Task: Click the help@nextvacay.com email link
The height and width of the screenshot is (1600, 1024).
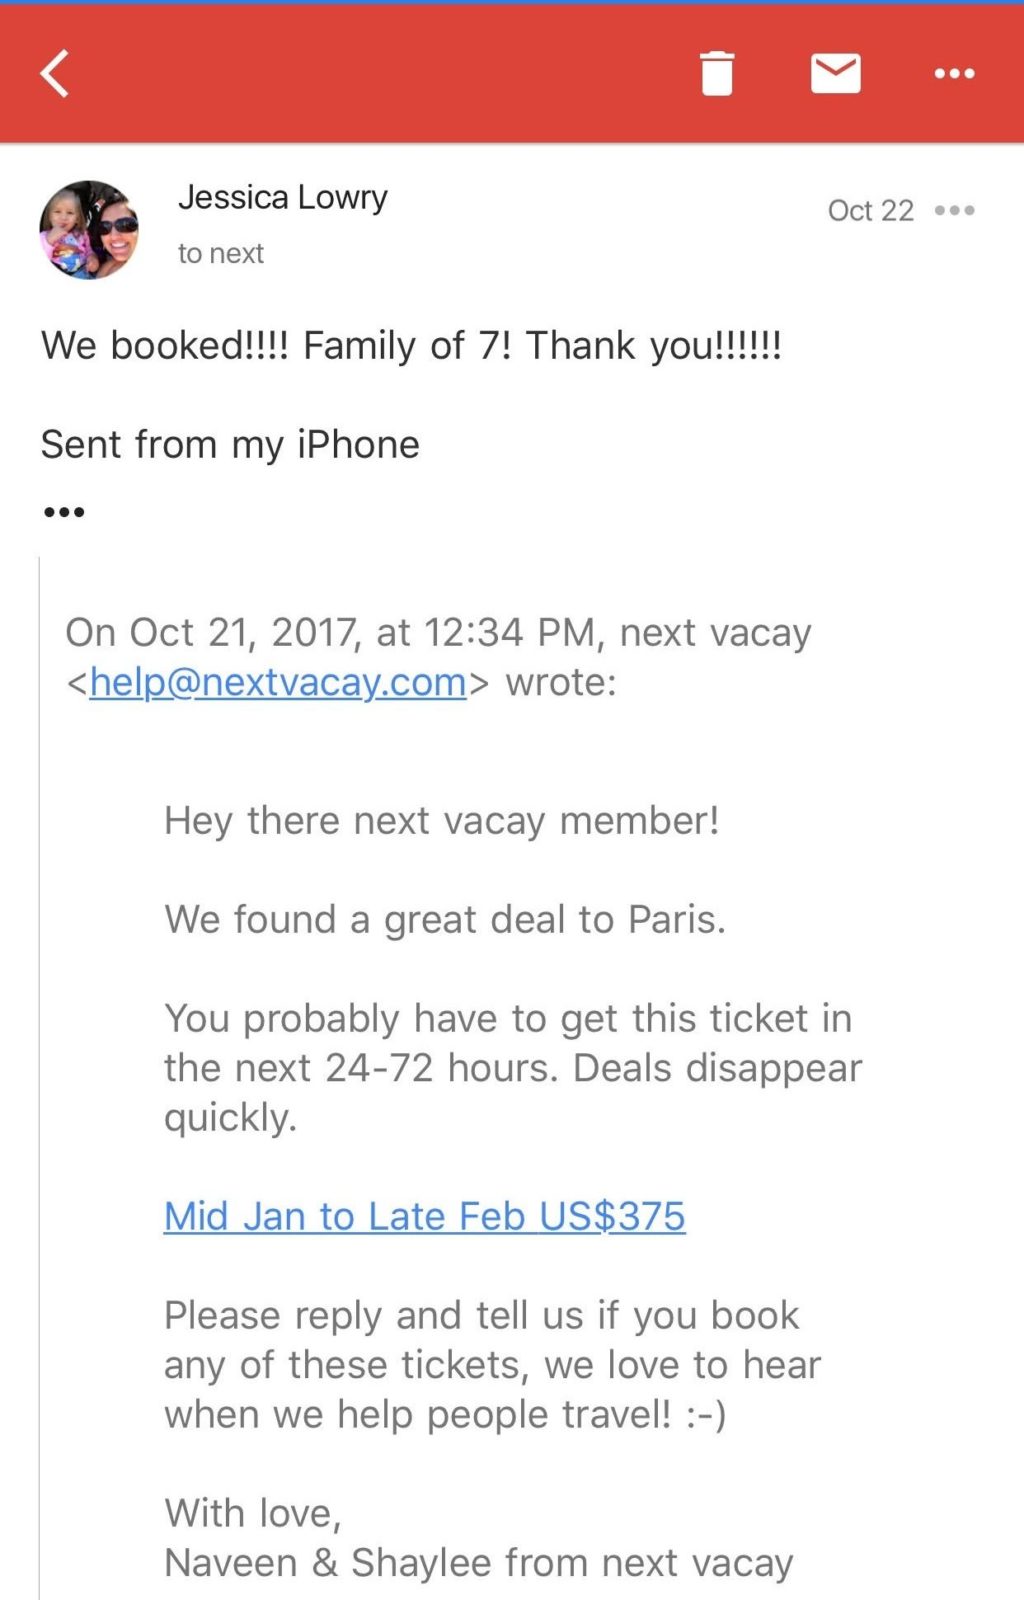Action: [278, 682]
